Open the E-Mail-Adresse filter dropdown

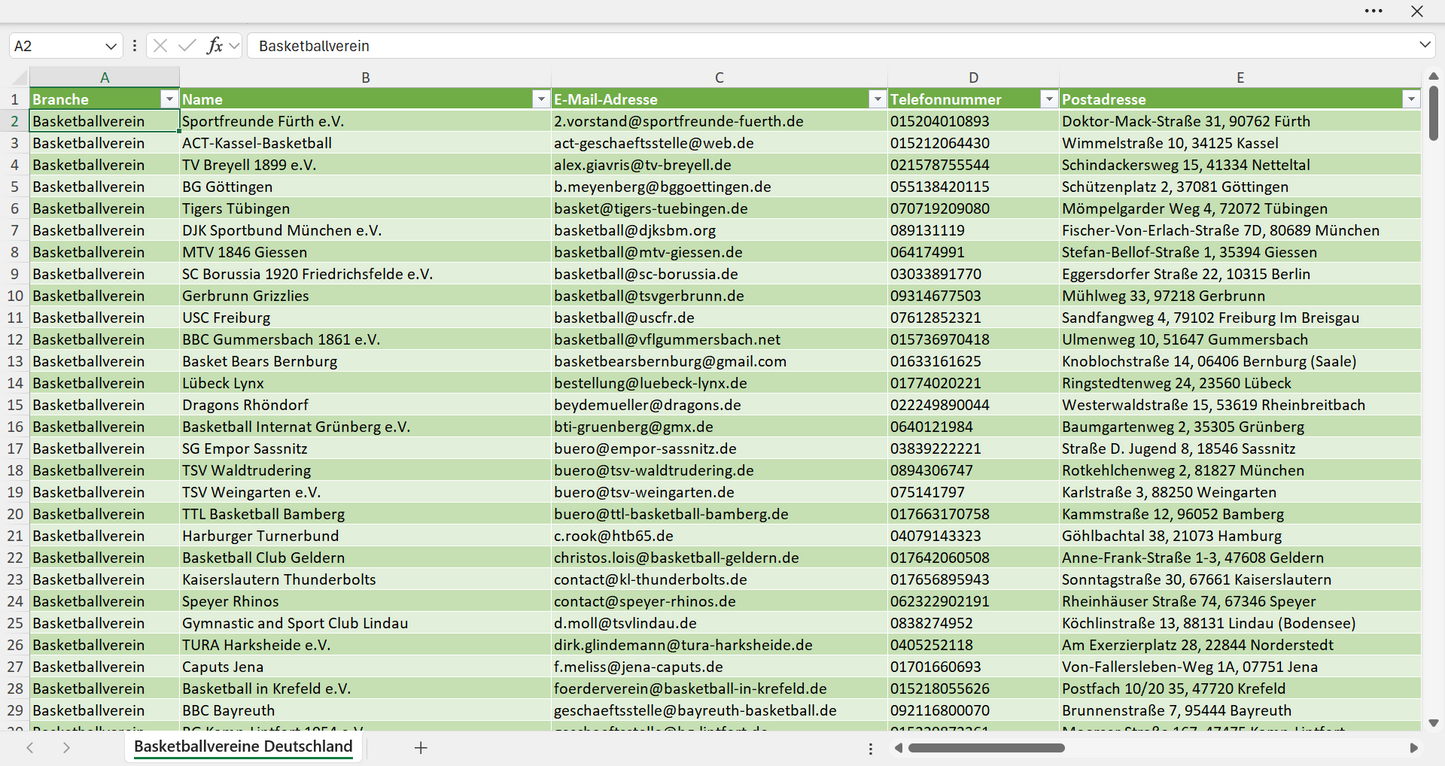click(877, 99)
